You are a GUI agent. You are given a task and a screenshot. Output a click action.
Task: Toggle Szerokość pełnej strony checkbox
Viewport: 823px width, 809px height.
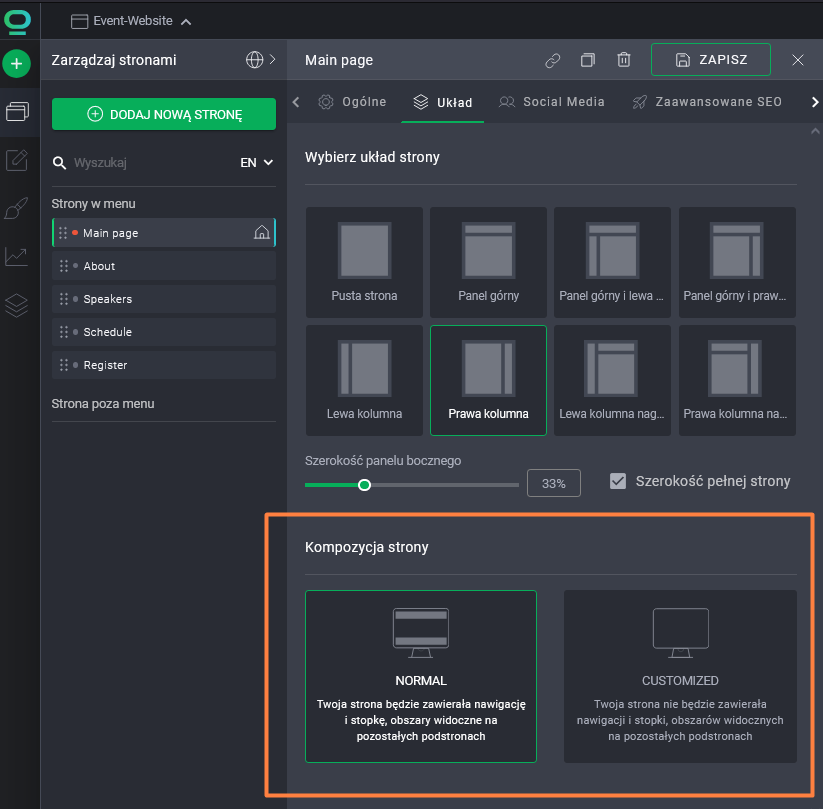[618, 481]
